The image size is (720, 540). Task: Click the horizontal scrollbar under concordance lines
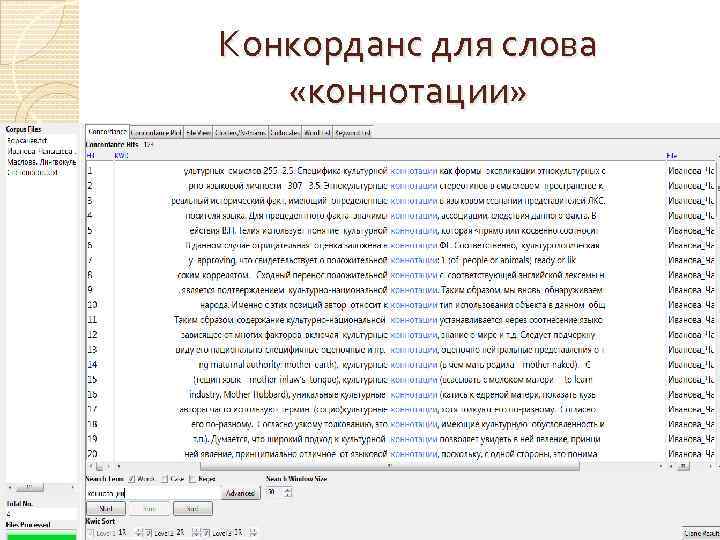390,467
